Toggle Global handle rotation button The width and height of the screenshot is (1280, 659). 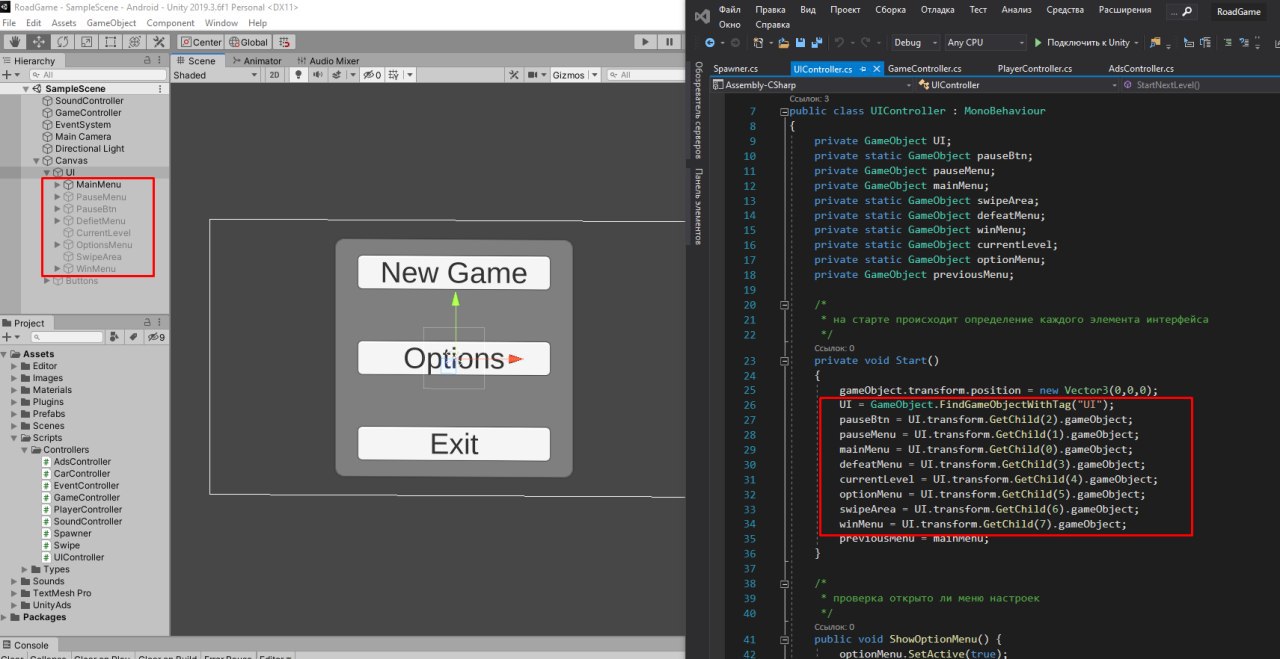(x=248, y=42)
